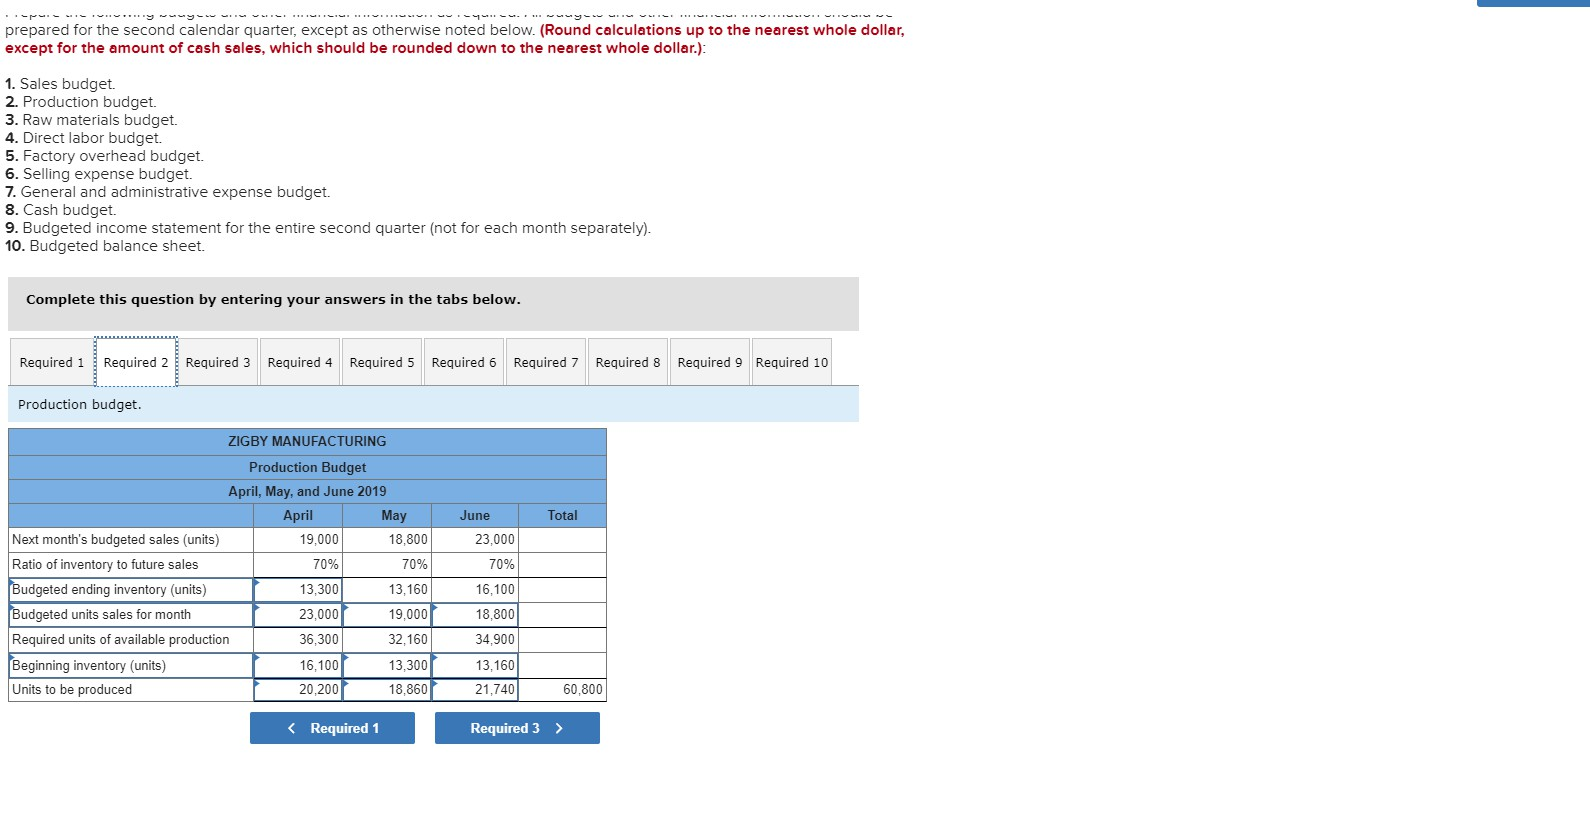Edit June units to be produced 21,740
This screenshot has height=818, width=1590.
(x=475, y=690)
